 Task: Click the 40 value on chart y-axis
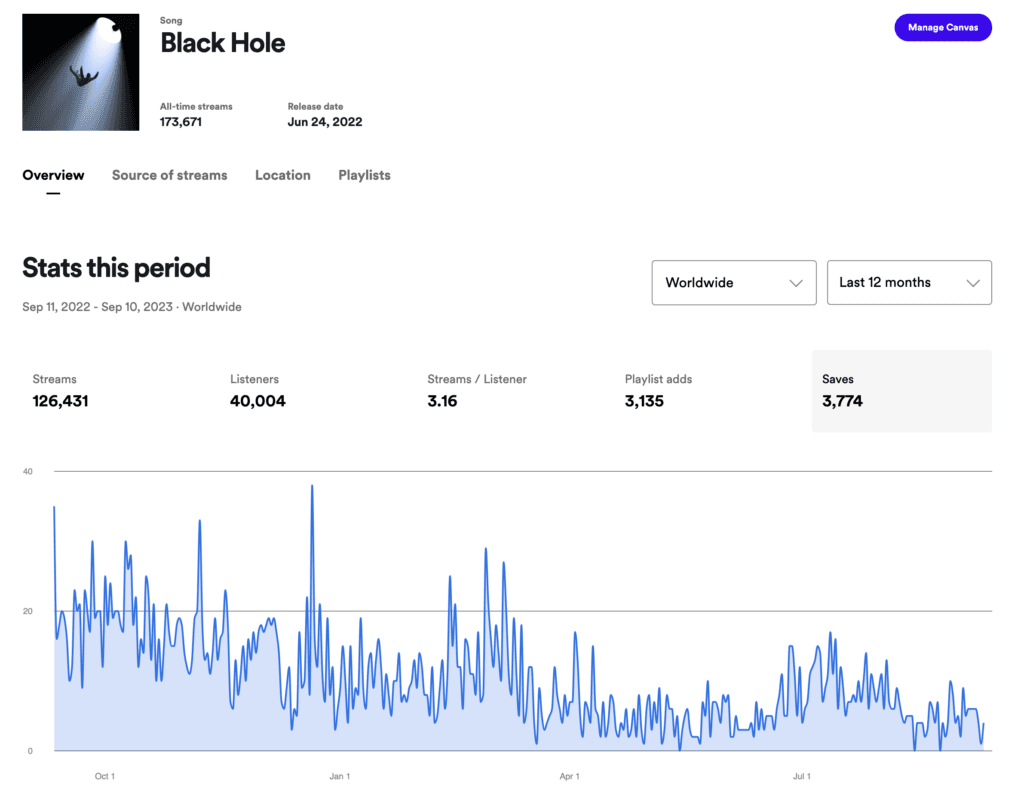[x=27, y=472]
